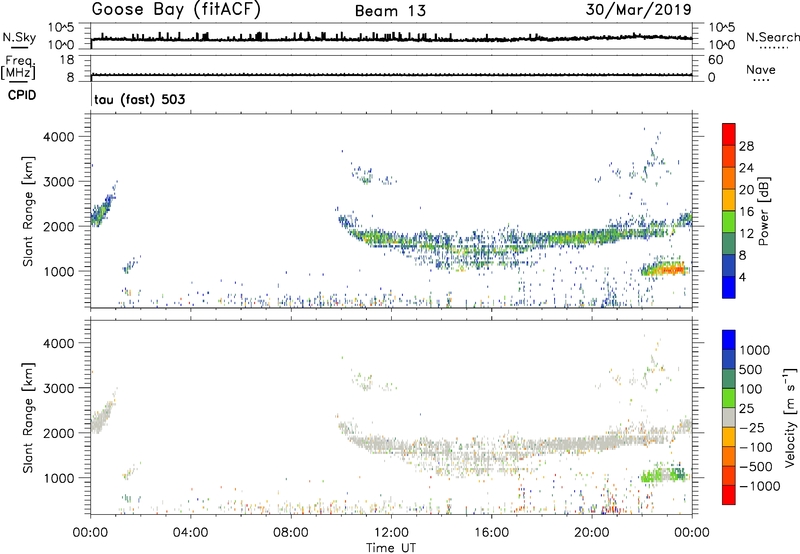Viewport: 800px width, 554px height.
Task: Click the orange high-power echo patch near 1000 km
Action: point(665,268)
